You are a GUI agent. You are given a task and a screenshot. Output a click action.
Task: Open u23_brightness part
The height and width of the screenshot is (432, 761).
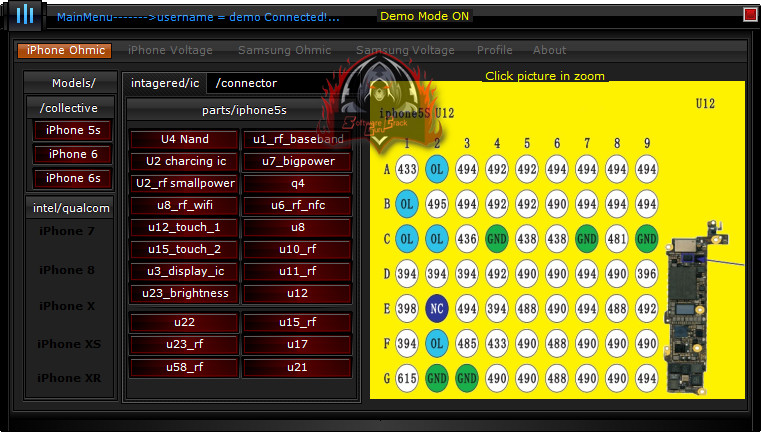[184, 293]
